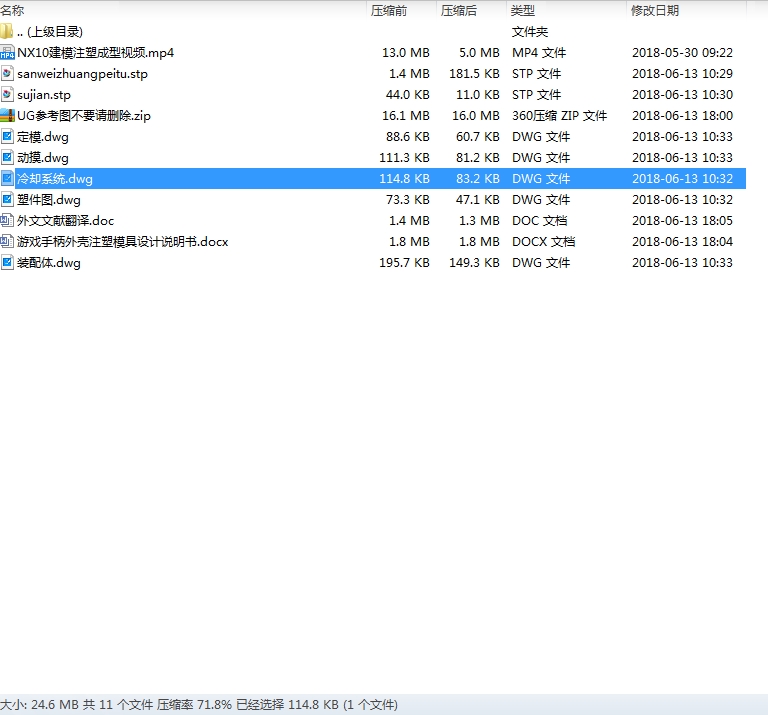
Task: Select file NX10建模注塑成型视频.mp4
Action: [x=96, y=52]
